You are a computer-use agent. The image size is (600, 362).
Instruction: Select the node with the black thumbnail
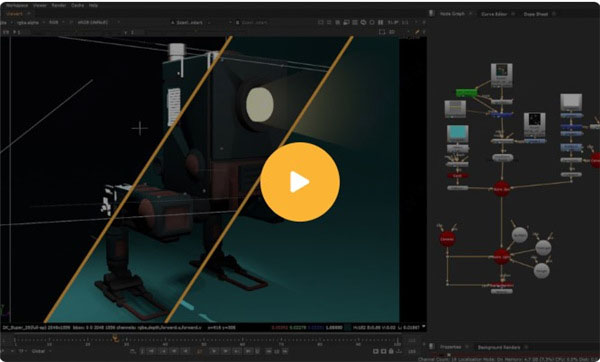click(x=535, y=125)
